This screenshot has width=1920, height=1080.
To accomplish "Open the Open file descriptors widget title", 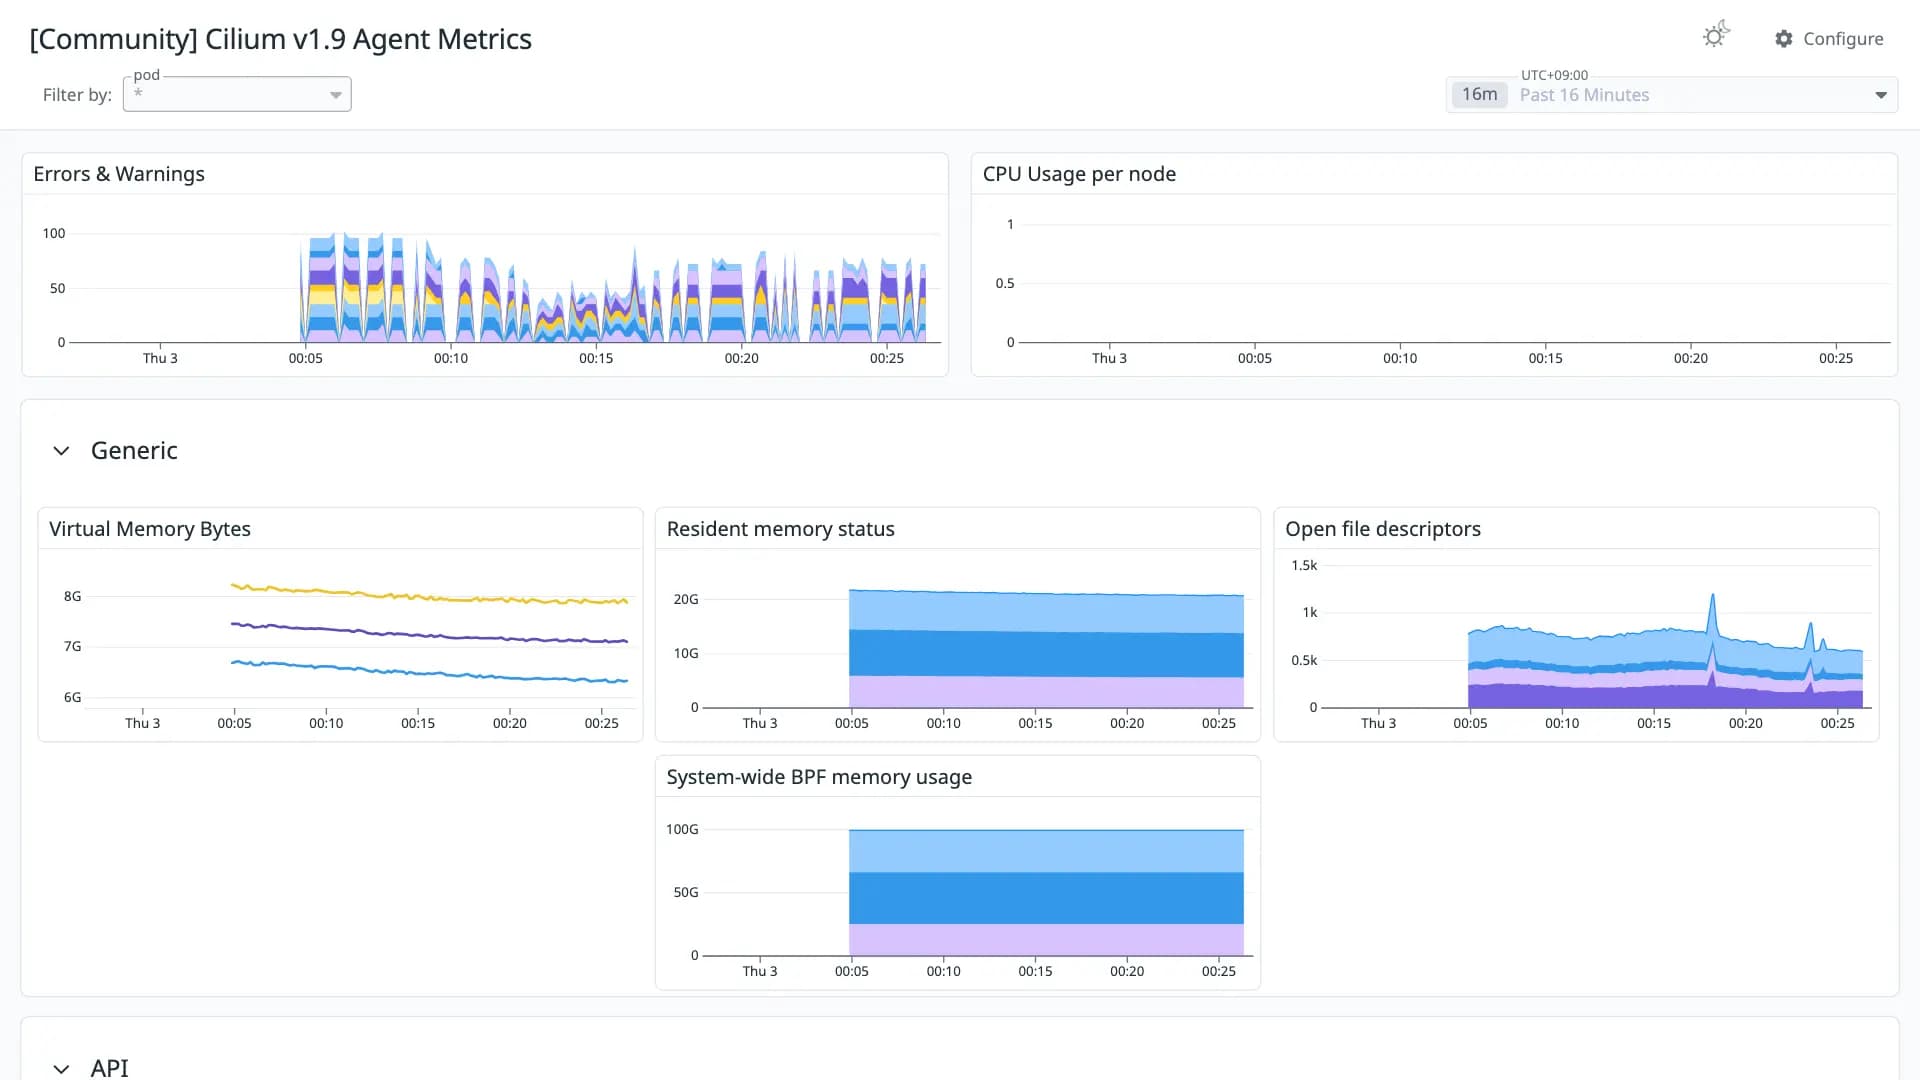I will coord(1382,529).
